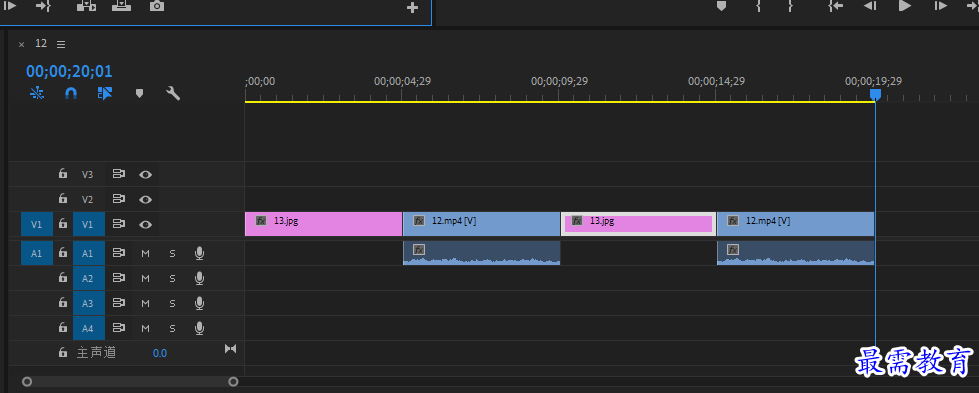Select the sequence tab named 12
Viewport: 979px width, 393px height.
[41, 43]
